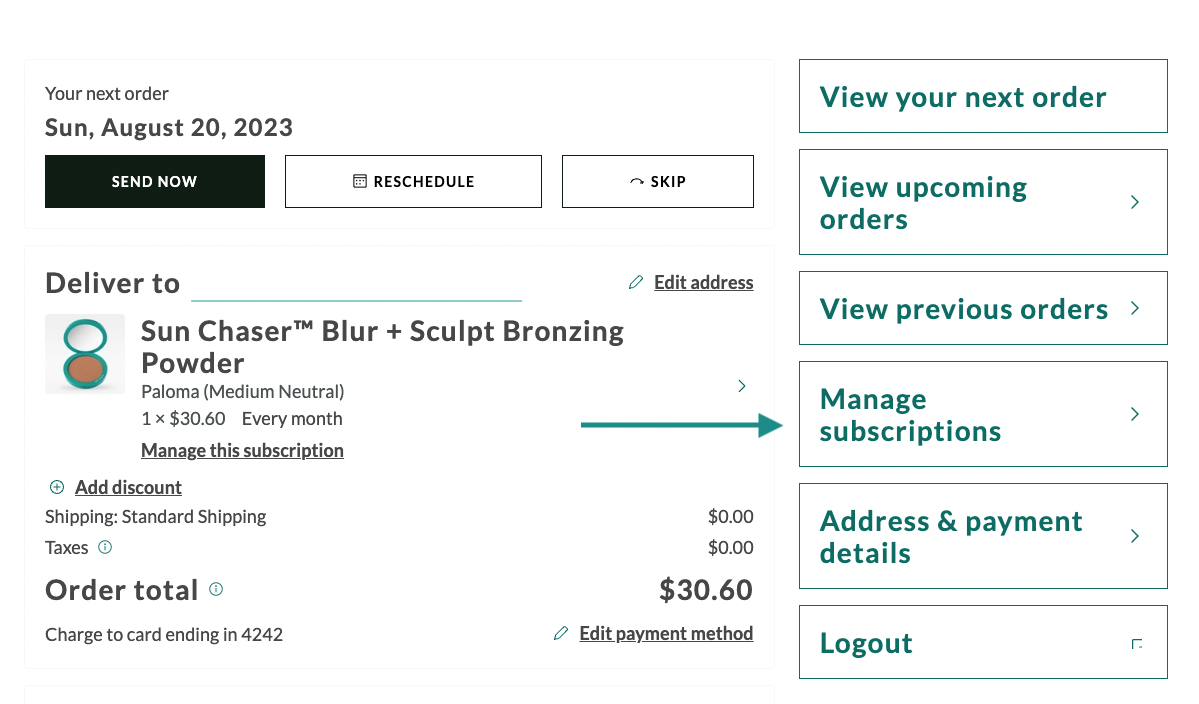Viewport: 1199px width, 704px height.
Task: Click the pencil icon beside Edit payment method
Action: pos(561,633)
